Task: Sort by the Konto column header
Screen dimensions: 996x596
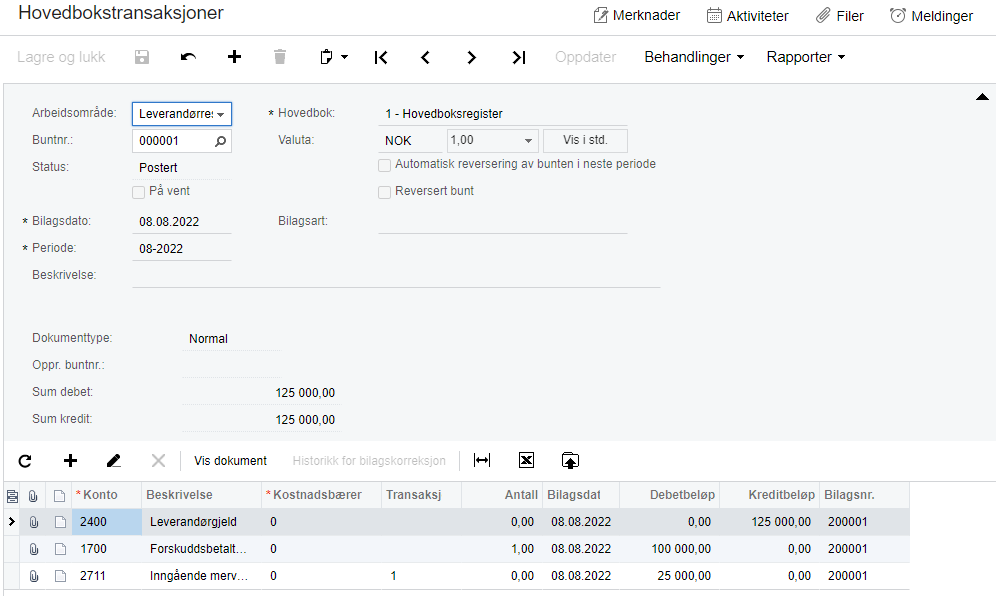Action: (100, 495)
